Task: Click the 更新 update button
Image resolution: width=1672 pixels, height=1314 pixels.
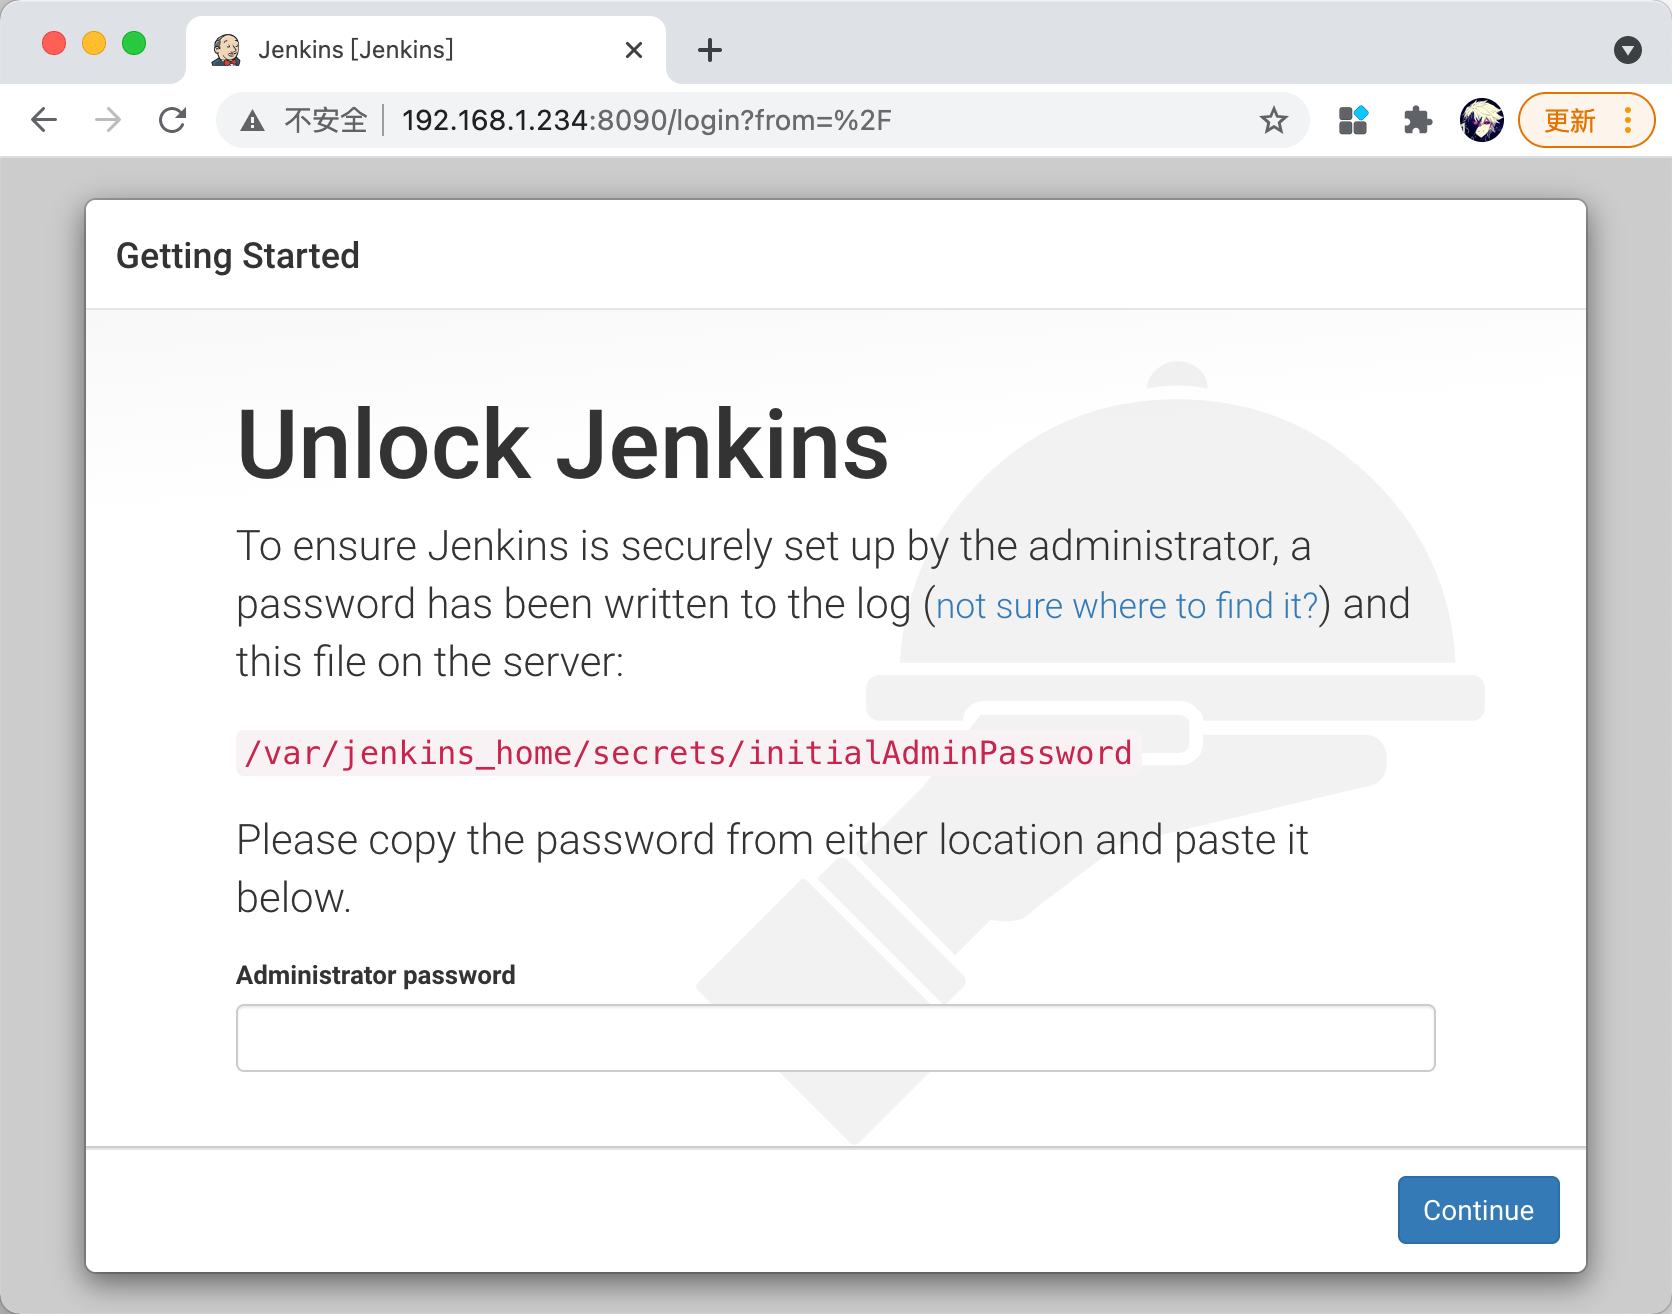Action: click(1569, 121)
